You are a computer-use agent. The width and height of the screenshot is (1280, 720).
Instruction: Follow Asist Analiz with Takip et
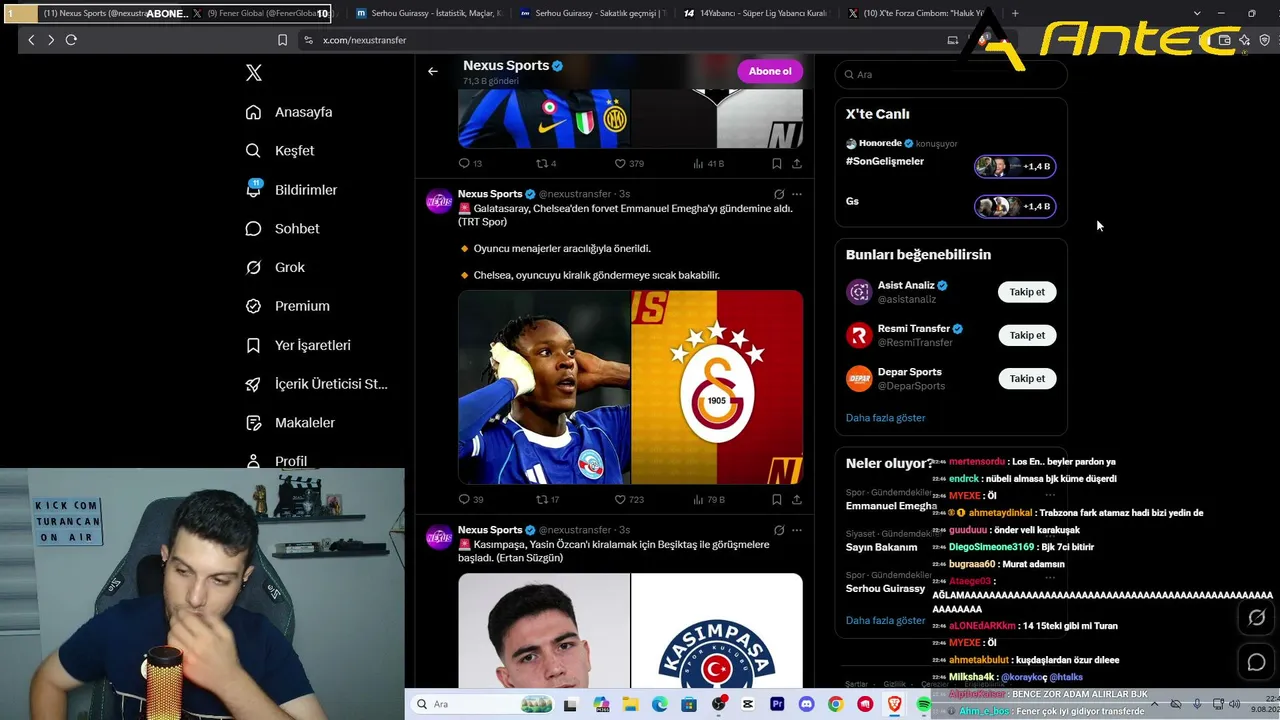pyautogui.click(x=1027, y=292)
